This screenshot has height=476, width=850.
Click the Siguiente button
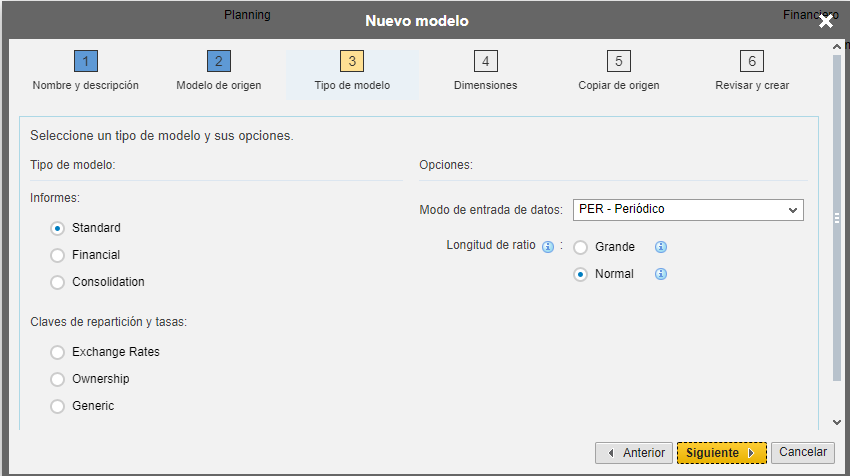pos(722,453)
